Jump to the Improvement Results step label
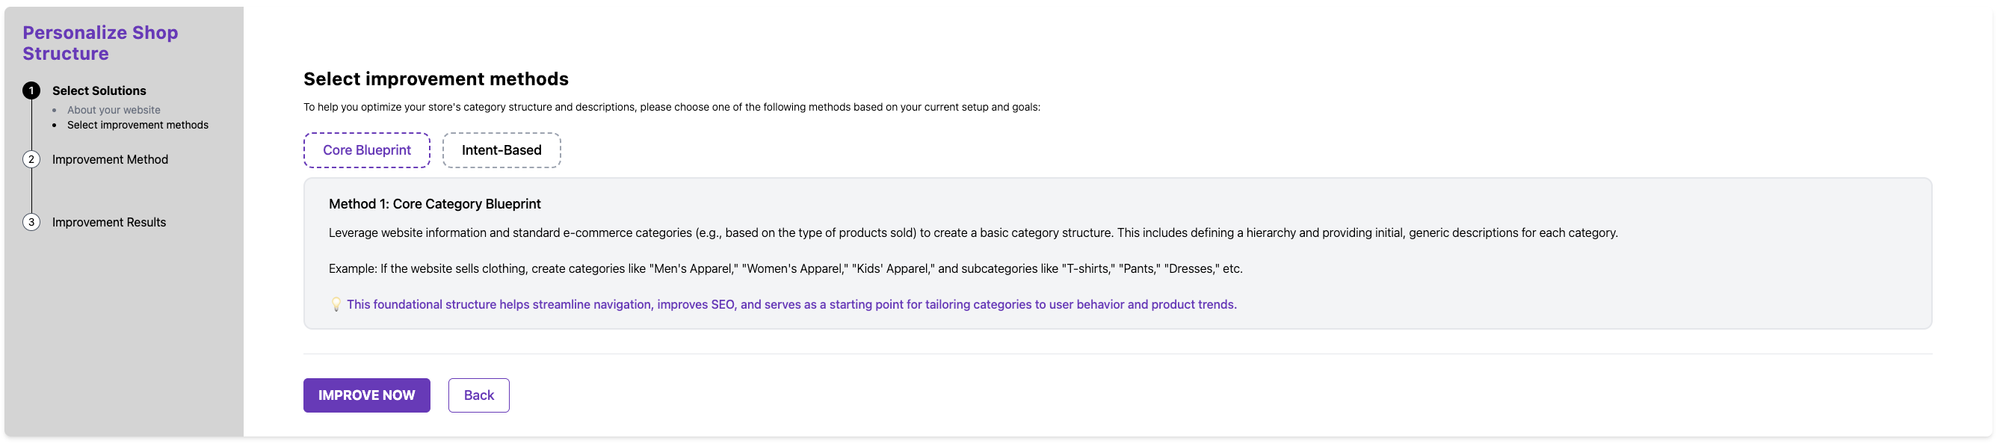The height and width of the screenshot is (444, 2000). pos(109,223)
